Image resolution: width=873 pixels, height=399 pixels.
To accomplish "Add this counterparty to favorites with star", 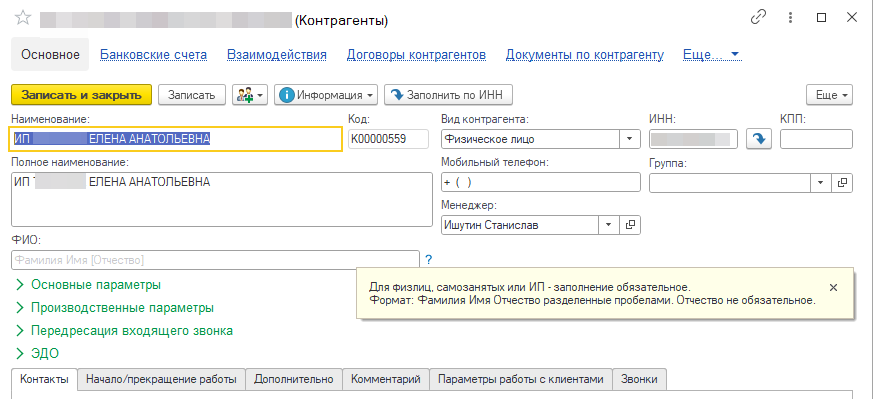I will click(x=23, y=18).
